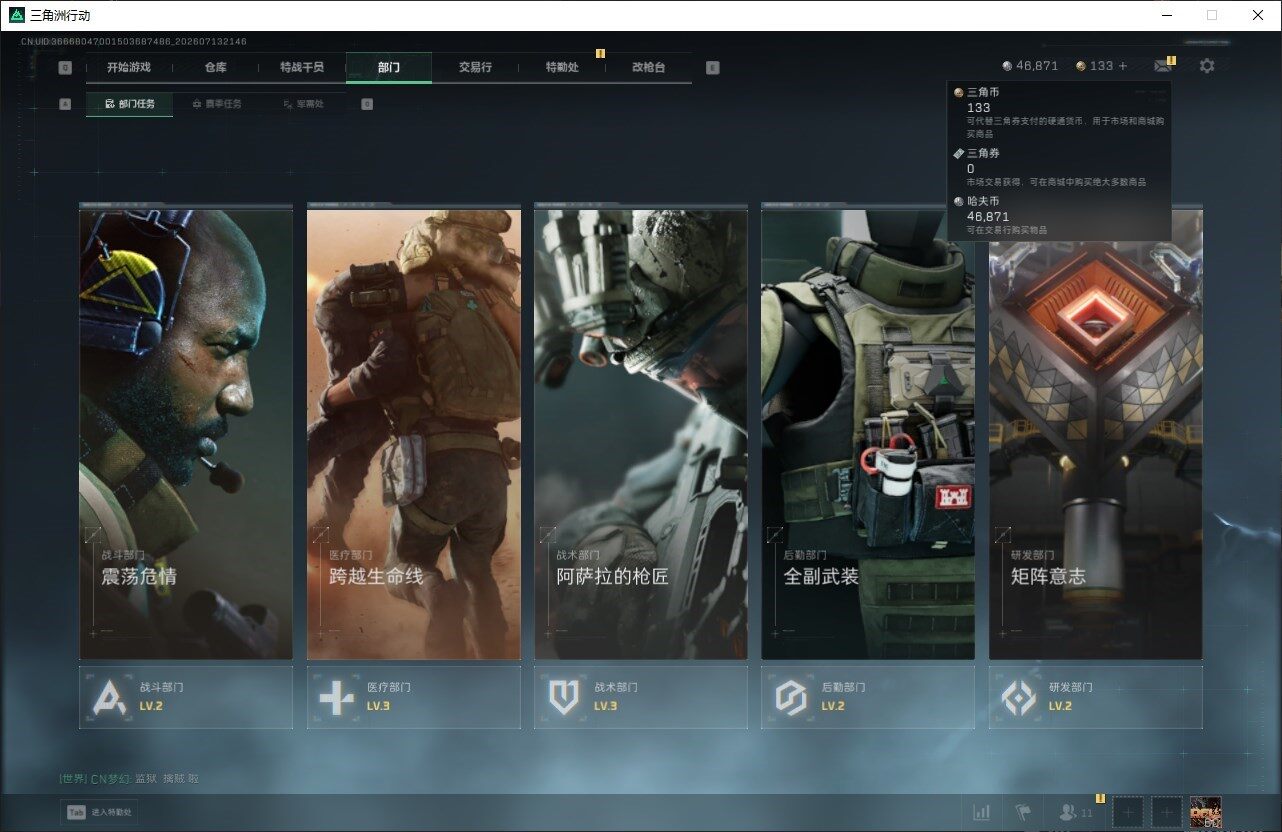Open the mail envelope icon

coord(1162,66)
